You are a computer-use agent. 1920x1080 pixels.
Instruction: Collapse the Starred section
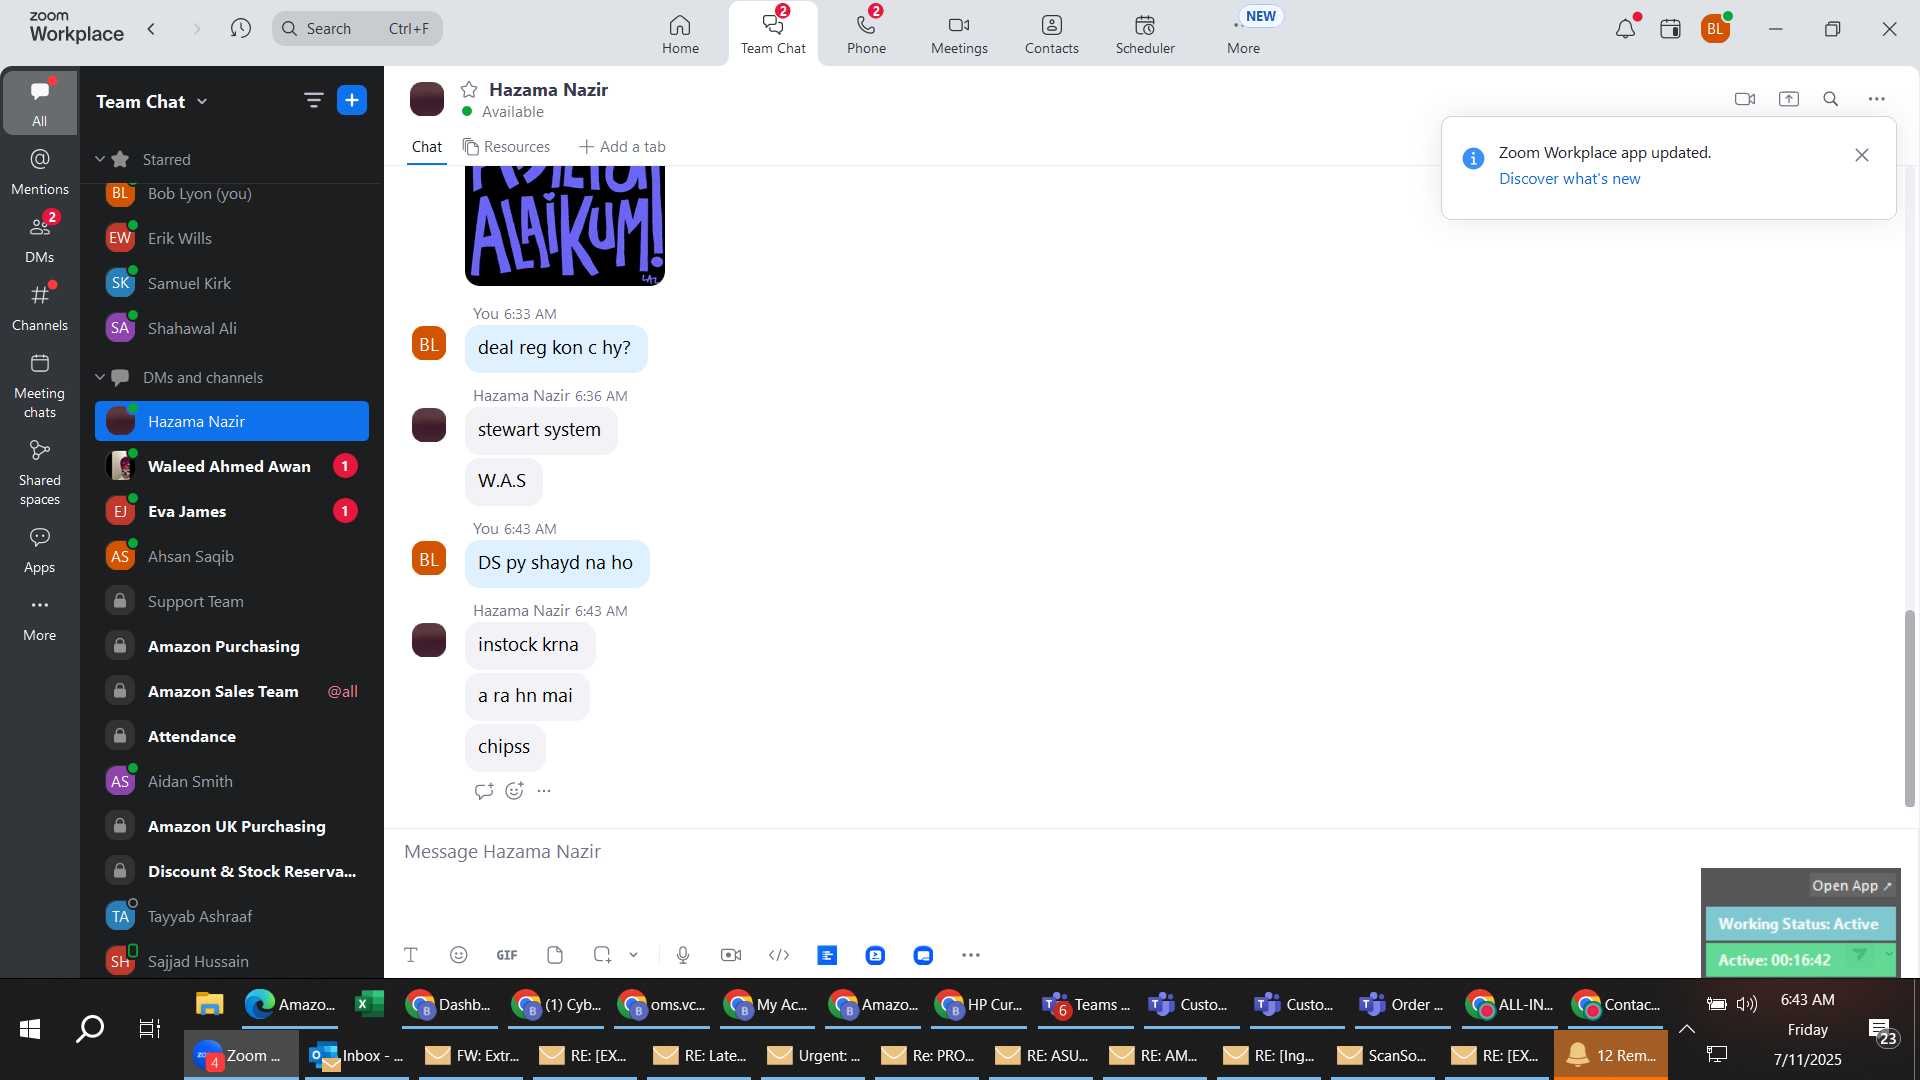100,159
